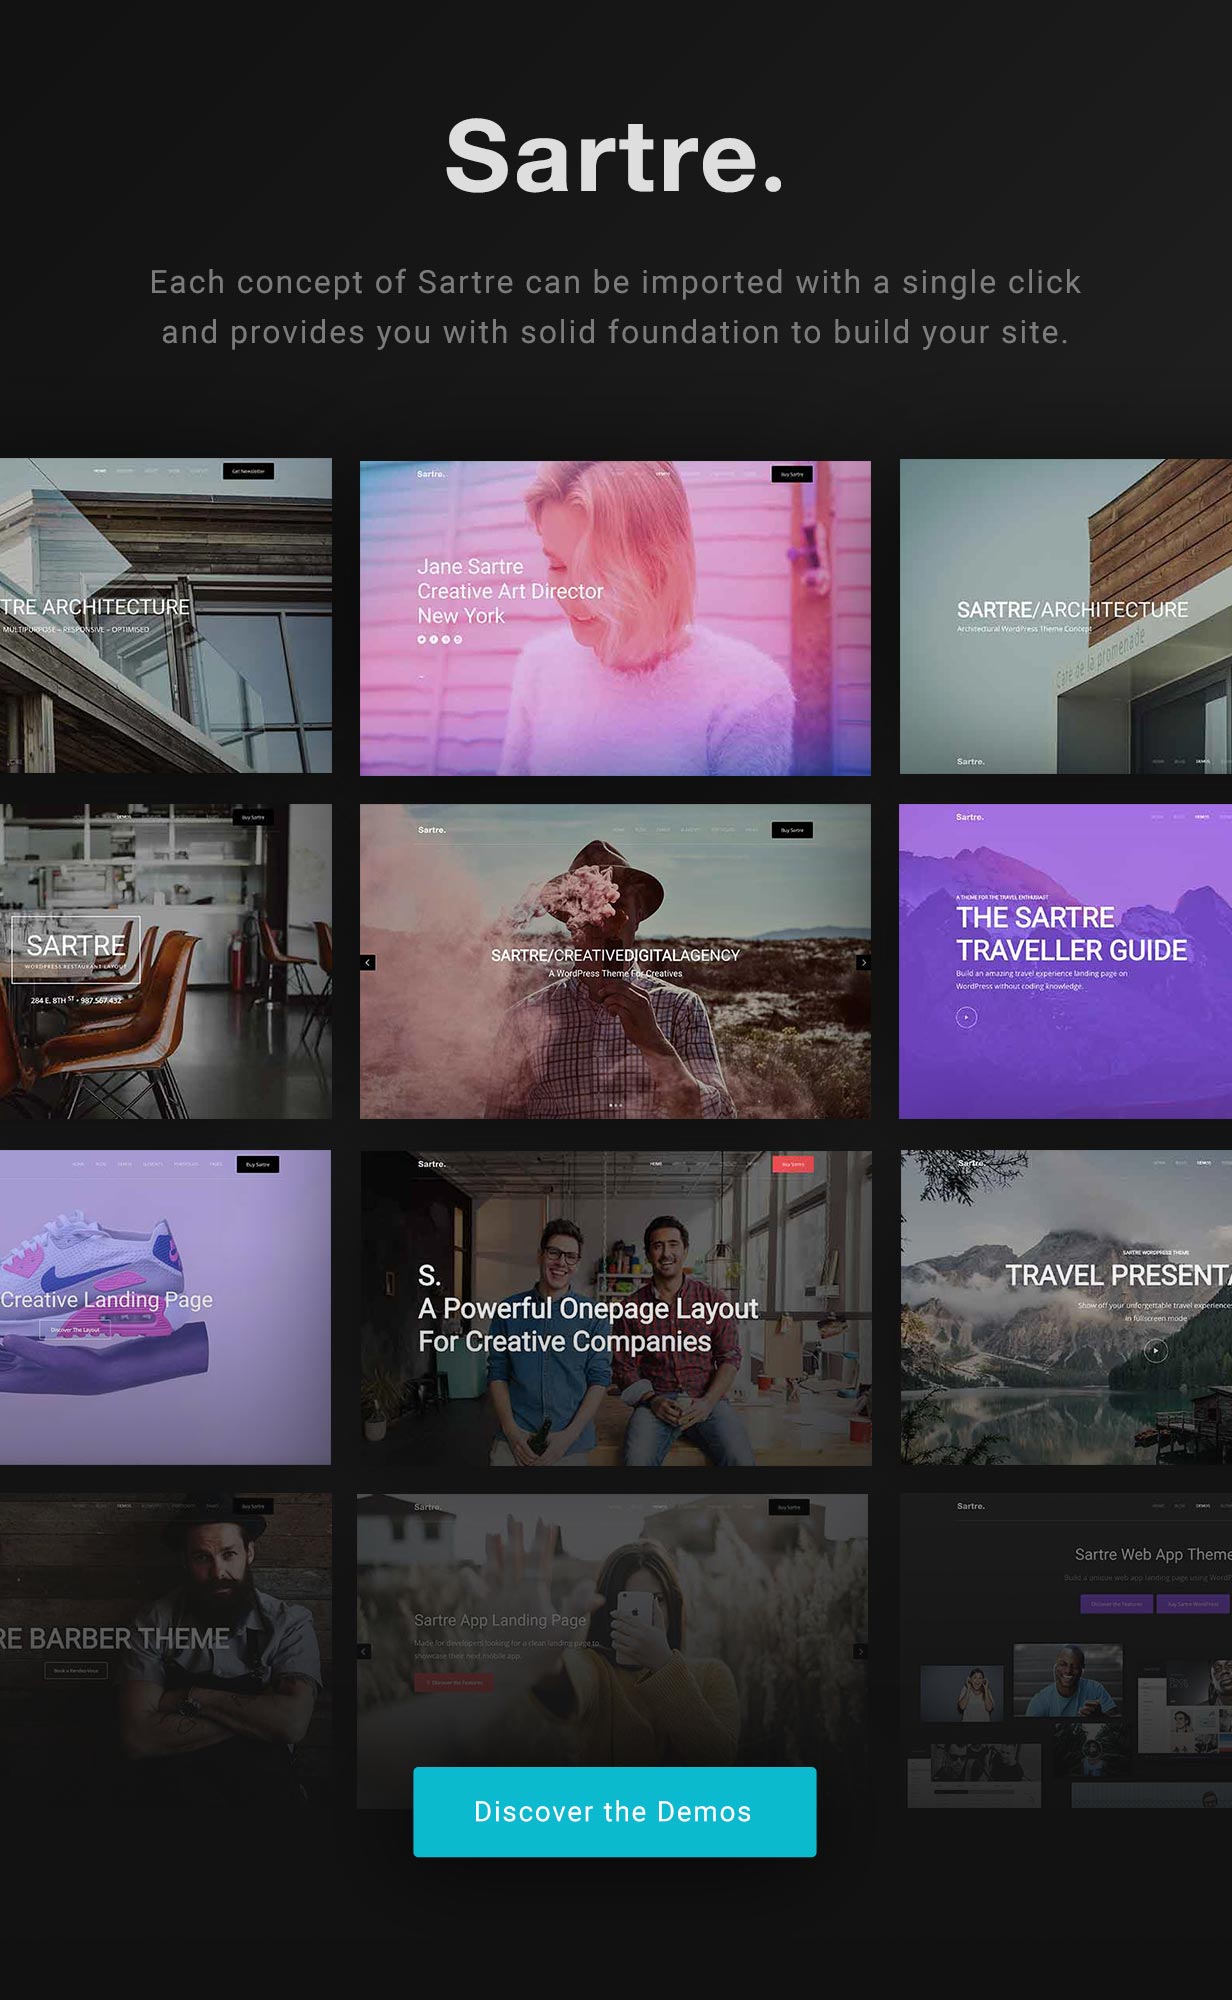1232x2000 pixels.
Task: Click the text 'A WordPress Theme For Creatives'
Action: pyautogui.click(x=615, y=974)
